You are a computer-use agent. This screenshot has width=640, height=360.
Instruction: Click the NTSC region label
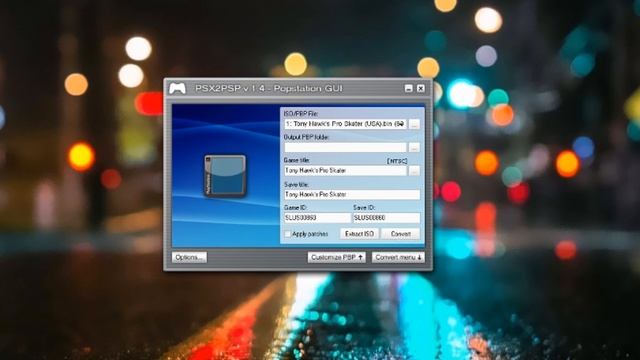(397, 161)
